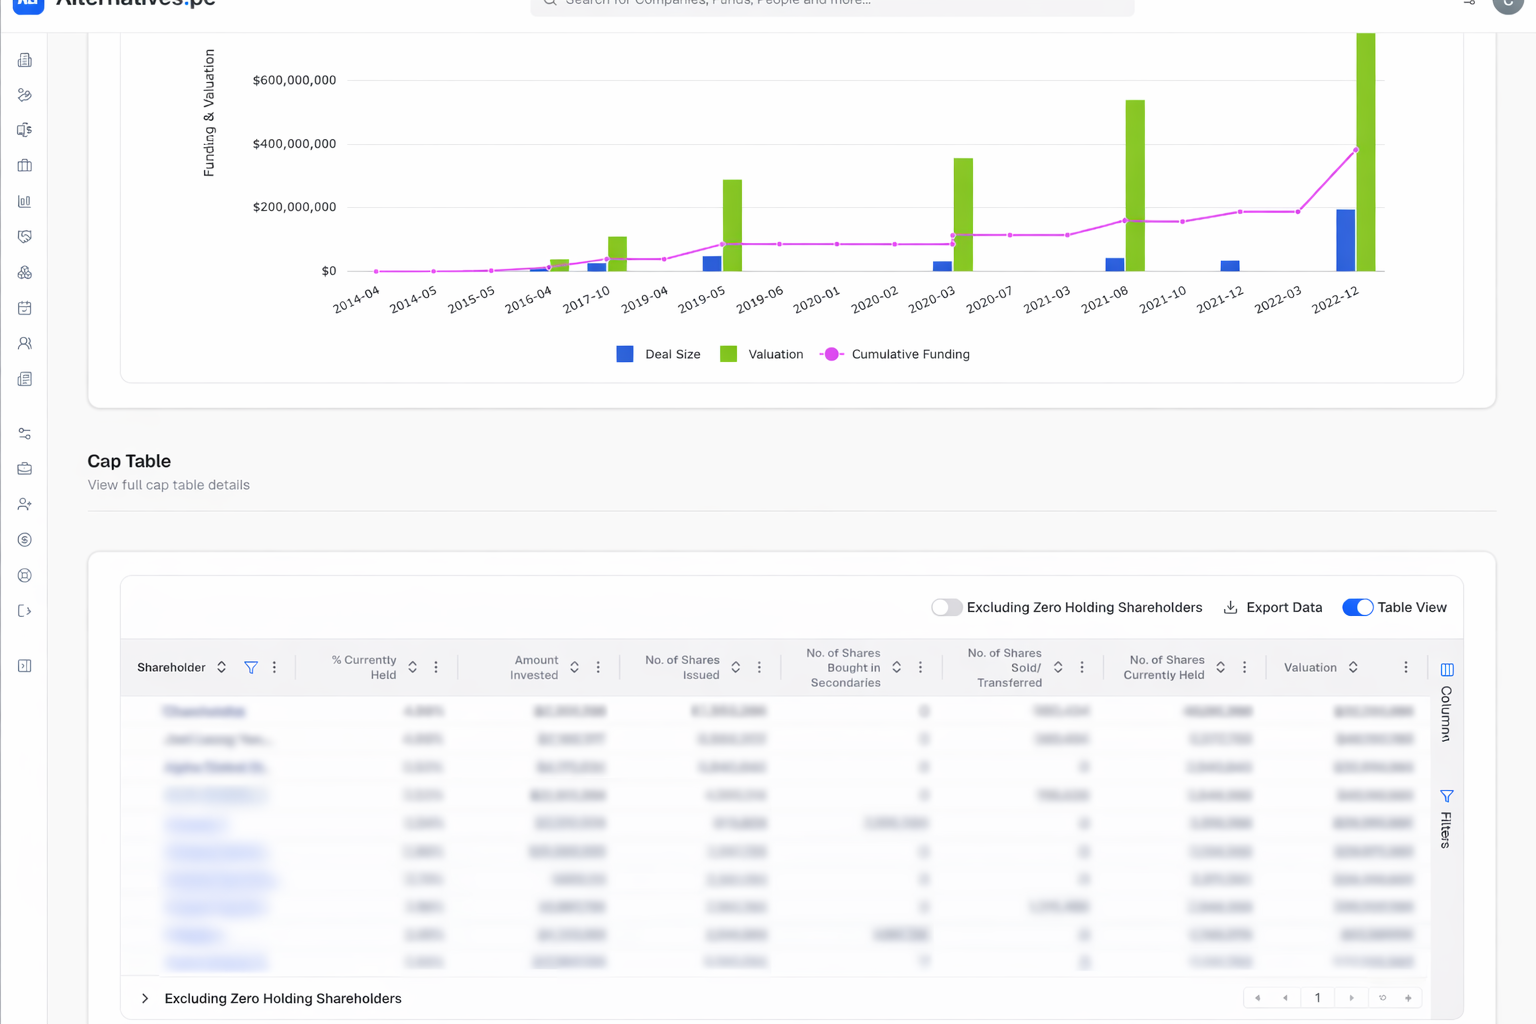Open the Valuation column options menu

coord(1405,667)
